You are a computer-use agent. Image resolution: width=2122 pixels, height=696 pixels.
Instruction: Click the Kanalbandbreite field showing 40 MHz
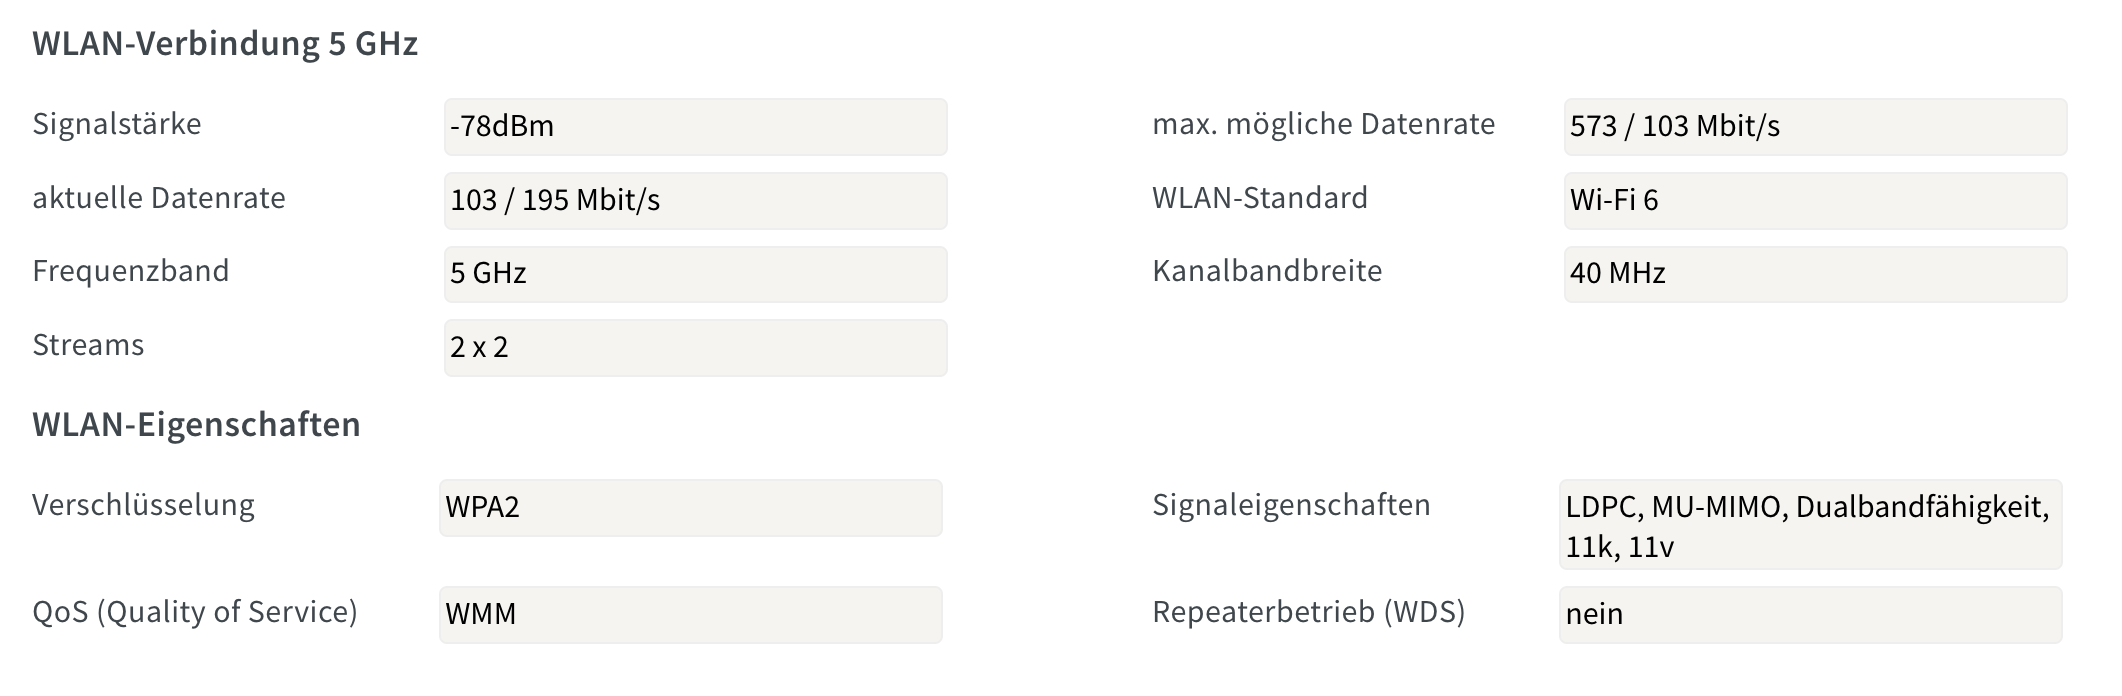tap(1815, 274)
